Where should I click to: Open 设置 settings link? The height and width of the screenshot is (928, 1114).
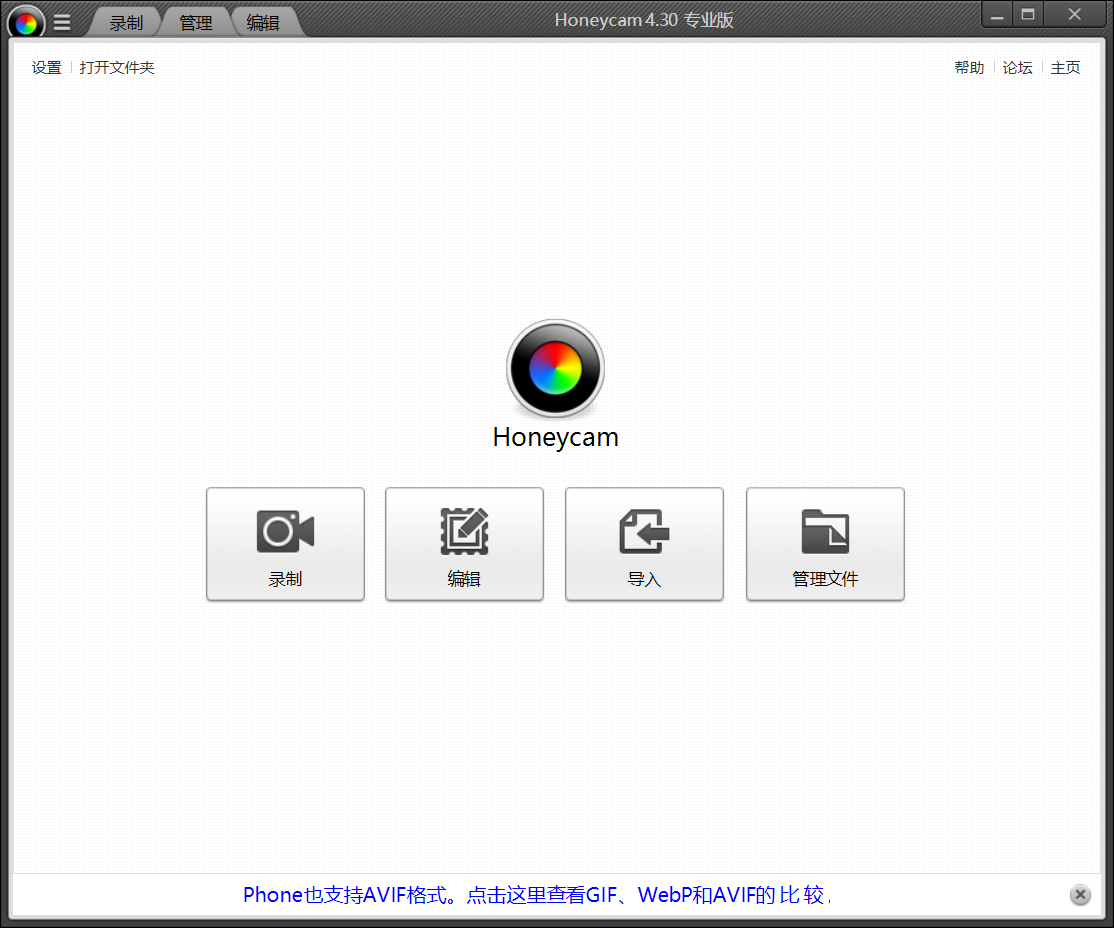coord(46,68)
